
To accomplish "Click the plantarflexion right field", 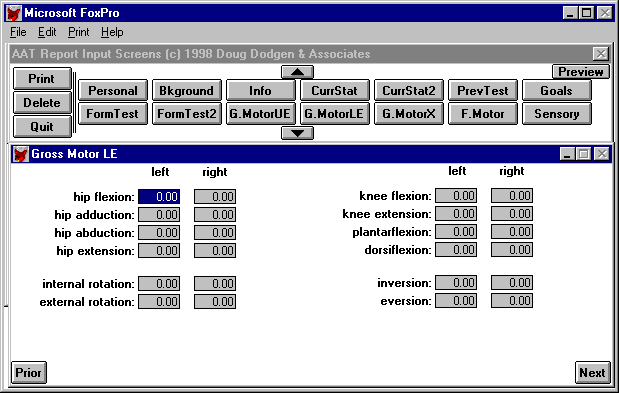I will tap(512, 232).
